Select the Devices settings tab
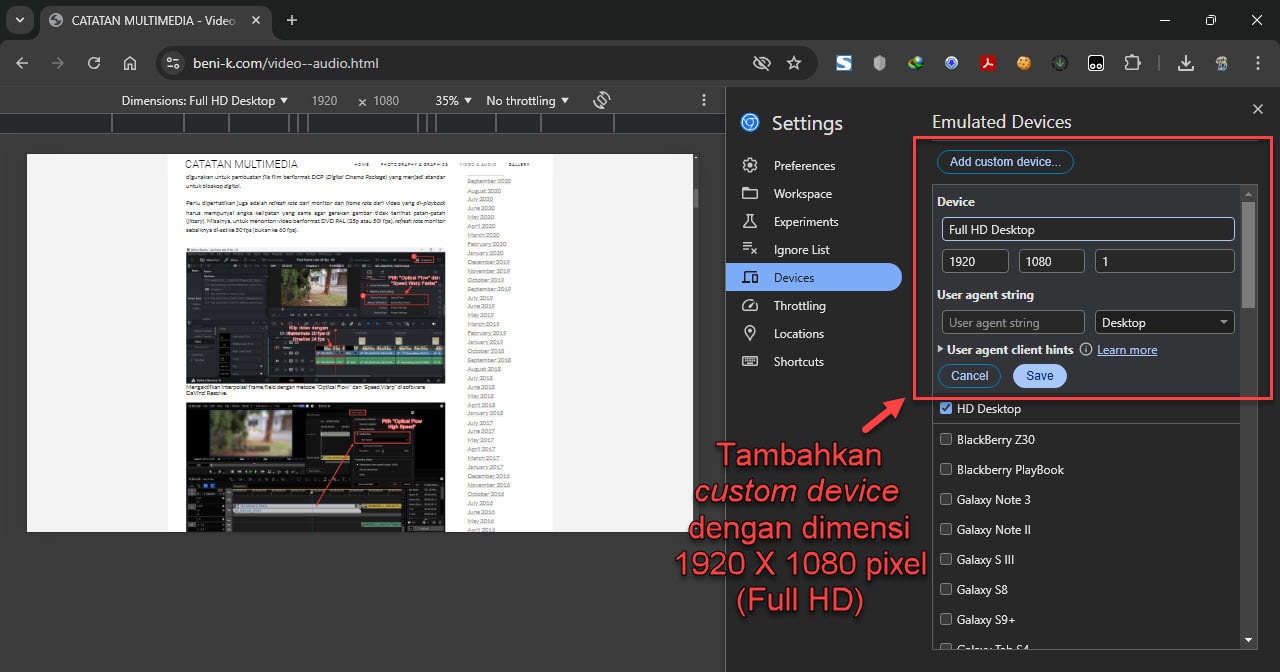The image size is (1280, 672). tap(814, 277)
